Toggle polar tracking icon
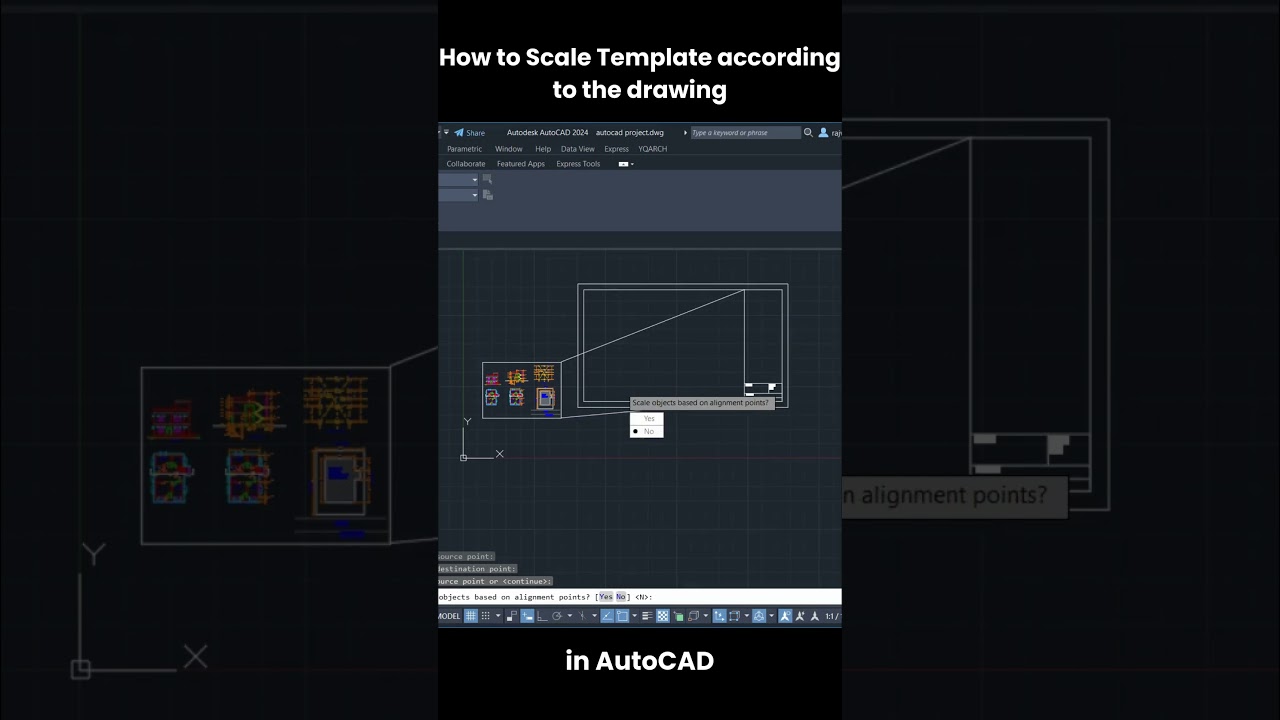The width and height of the screenshot is (1280, 720). pos(557,616)
